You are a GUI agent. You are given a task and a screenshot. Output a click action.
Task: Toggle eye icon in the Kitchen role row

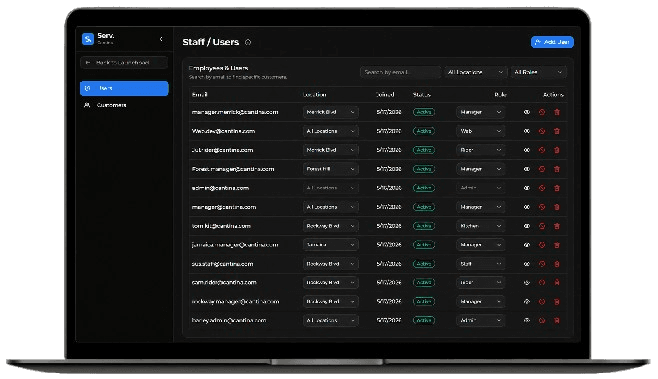[527, 226]
